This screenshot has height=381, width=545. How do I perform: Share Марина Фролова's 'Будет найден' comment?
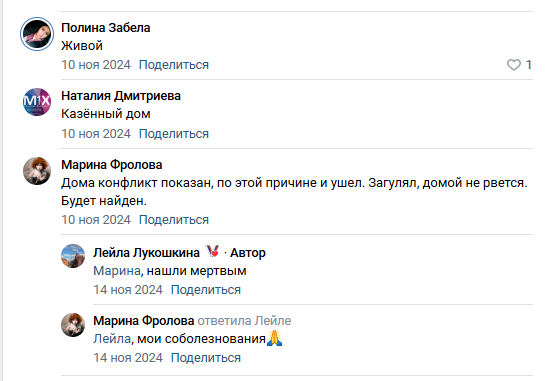click(174, 220)
